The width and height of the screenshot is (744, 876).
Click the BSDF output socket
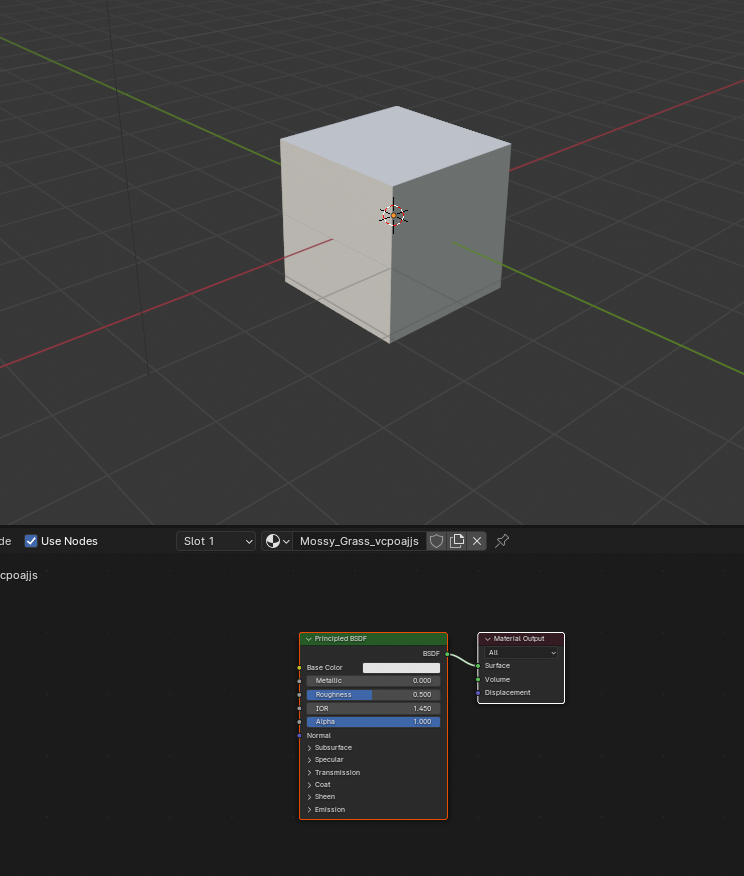(447, 653)
